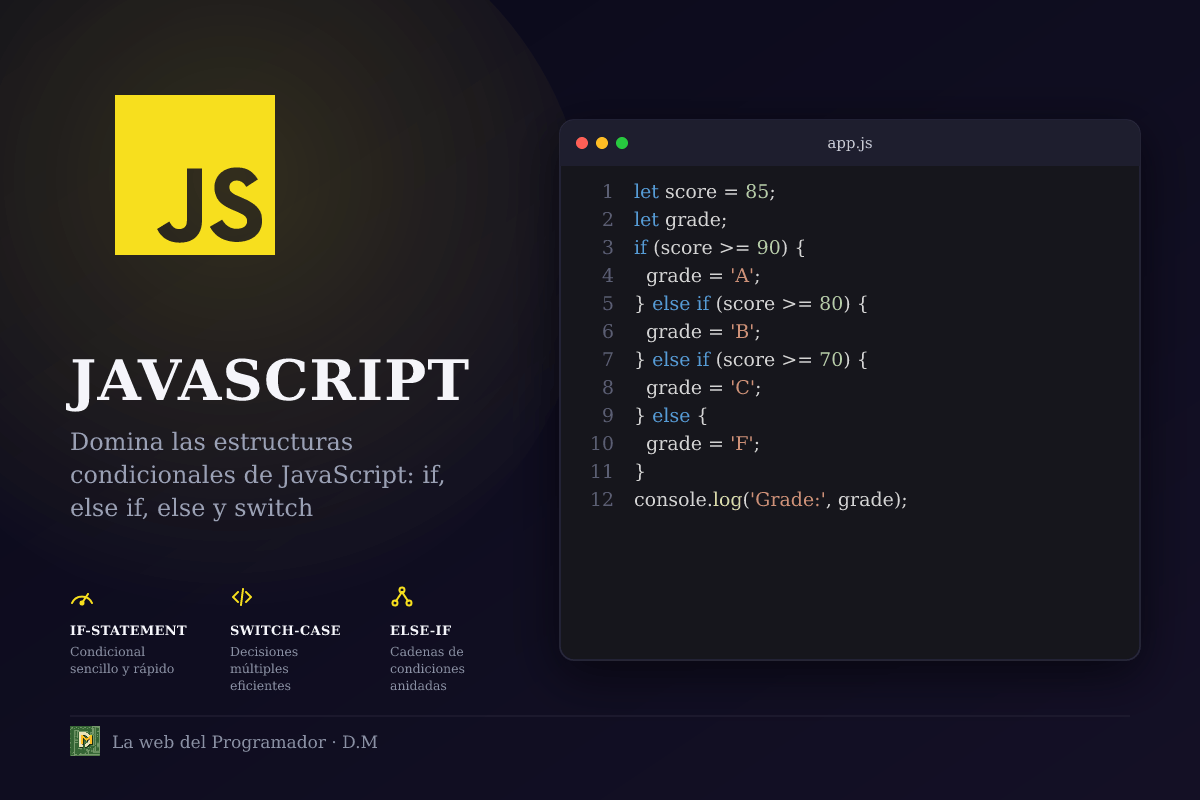
Task: Click the red window dot
Action: click(x=582, y=143)
